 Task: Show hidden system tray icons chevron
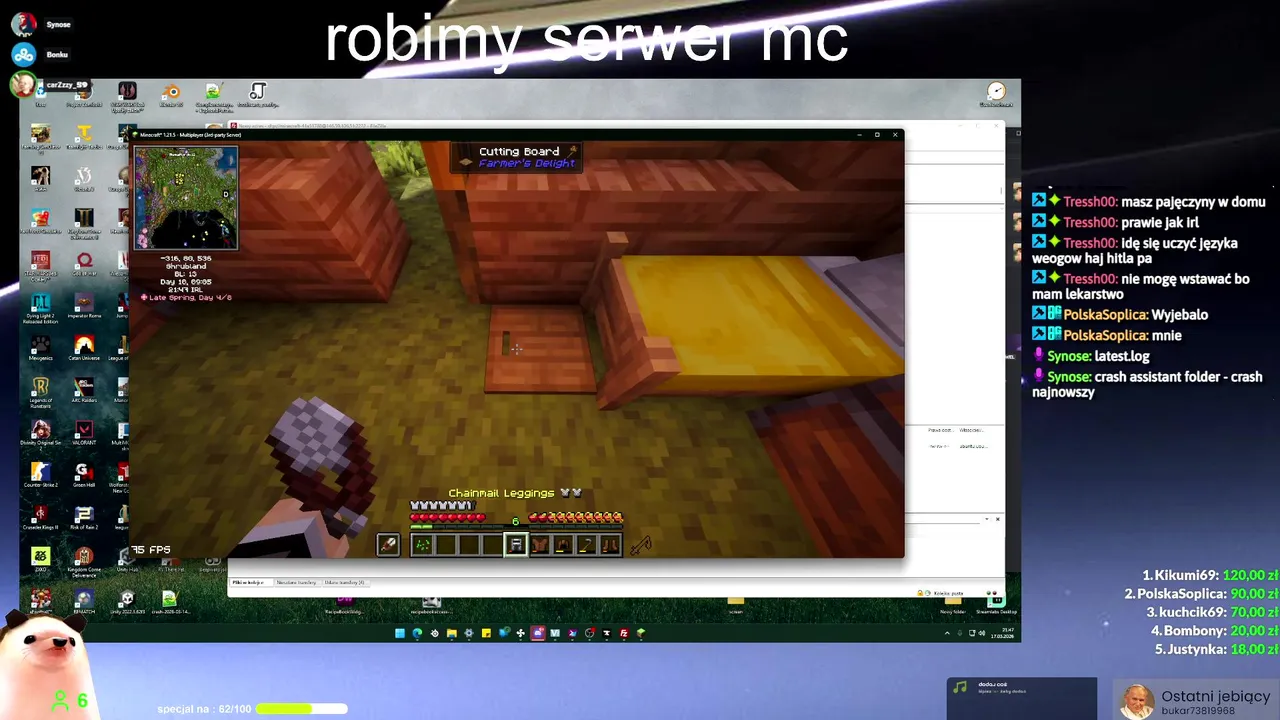pyautogui.click(x=947, y=633)
